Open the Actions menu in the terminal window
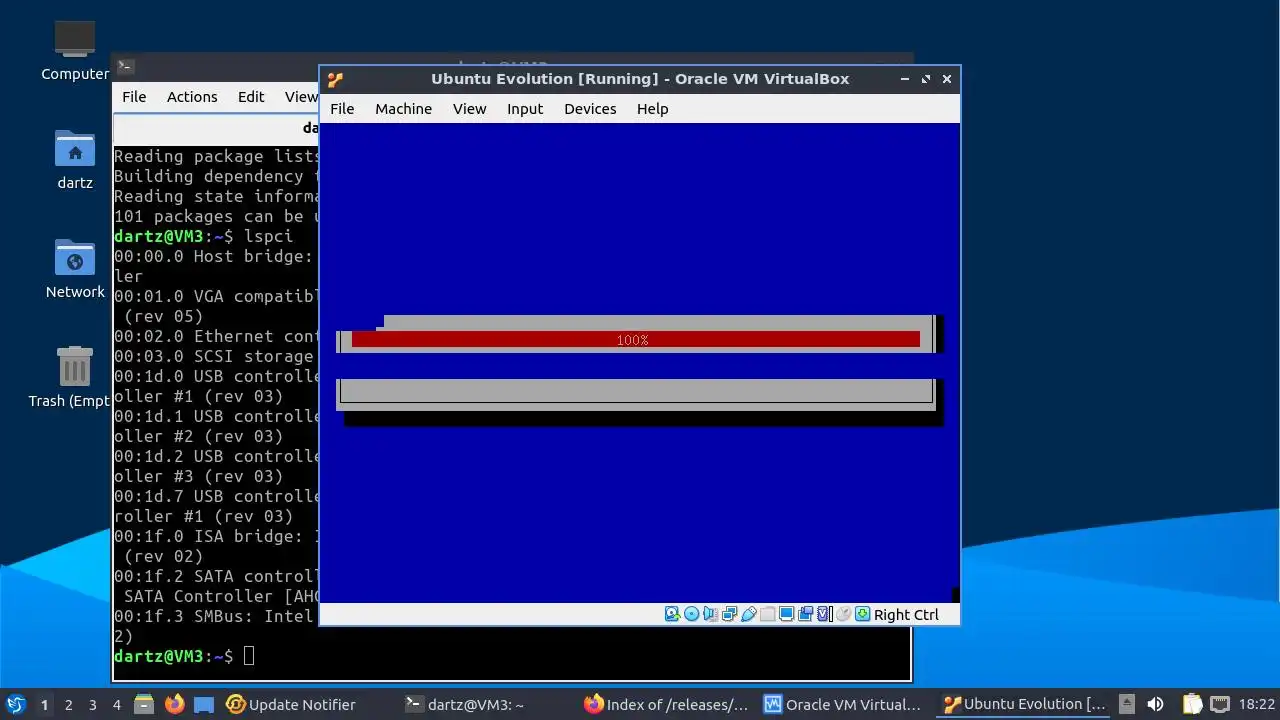This screenshot has width=1280, height=720. pos(192,97)
